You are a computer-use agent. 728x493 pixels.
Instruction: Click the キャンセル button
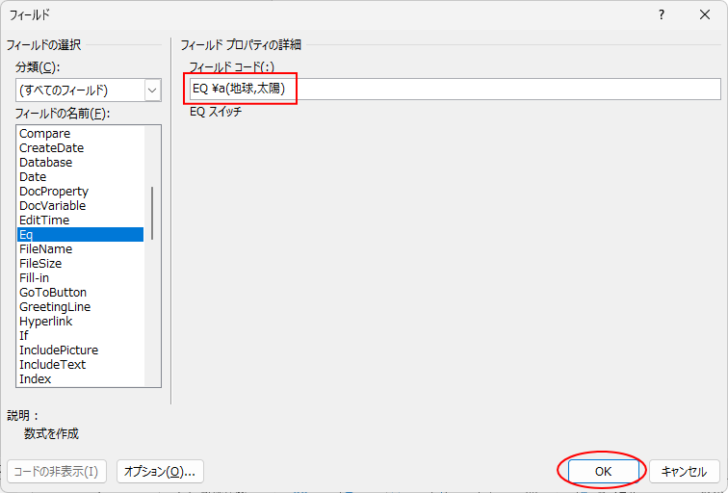684,470
